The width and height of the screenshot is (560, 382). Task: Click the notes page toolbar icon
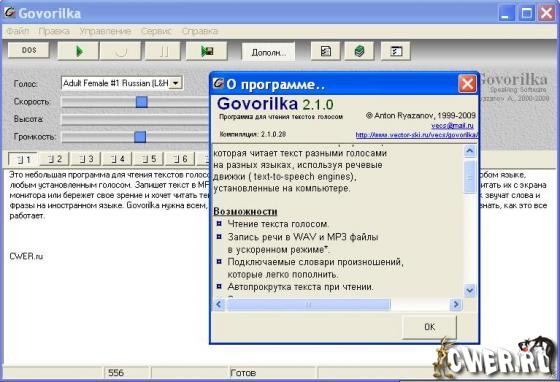pyautogui.click(x=325, y=51)
